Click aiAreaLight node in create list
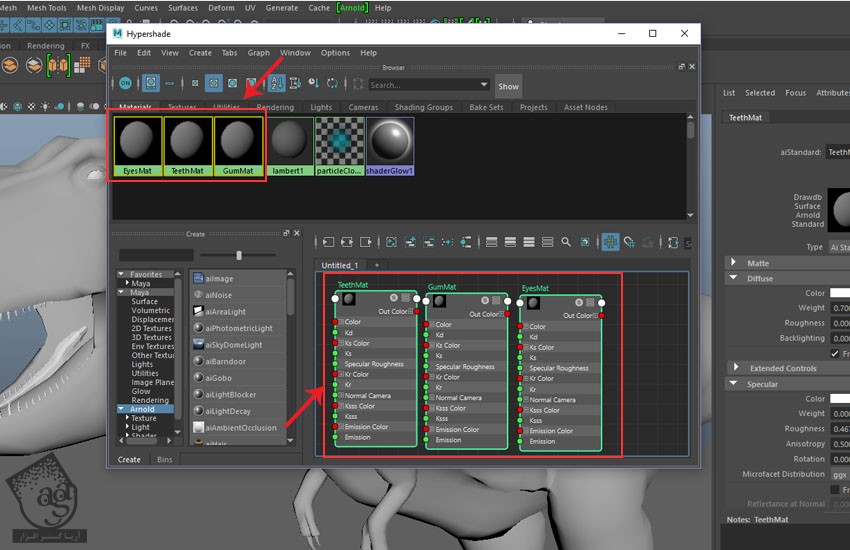850x550 pixels. (x=225, y=312)
